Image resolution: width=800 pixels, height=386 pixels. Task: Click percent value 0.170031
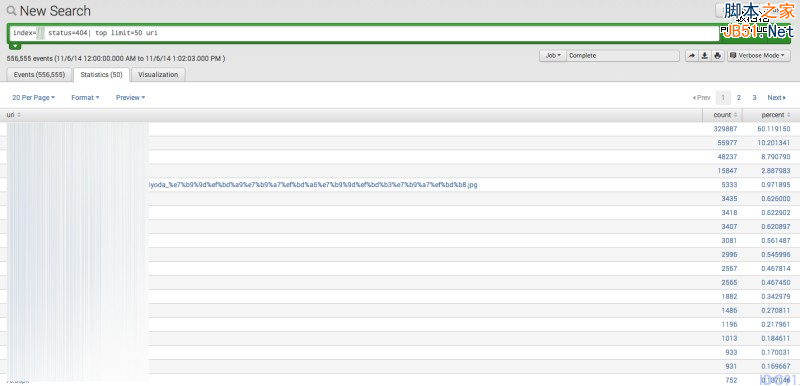(776, 352)
